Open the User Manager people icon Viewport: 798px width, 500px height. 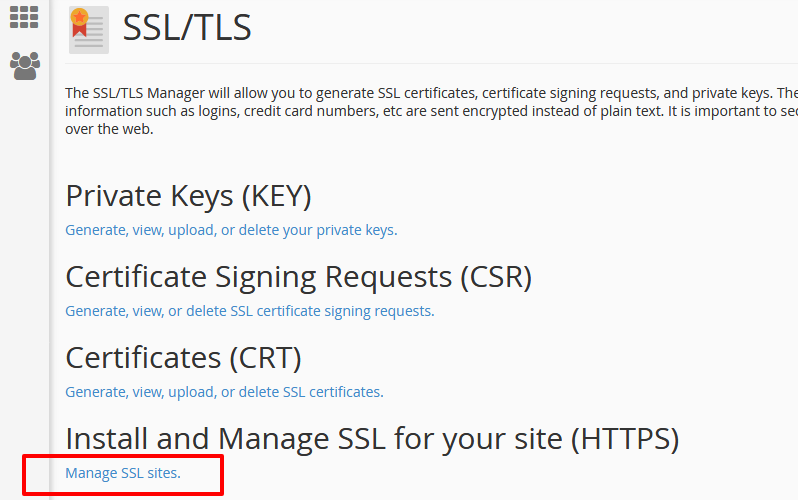(x=24, y=66)
